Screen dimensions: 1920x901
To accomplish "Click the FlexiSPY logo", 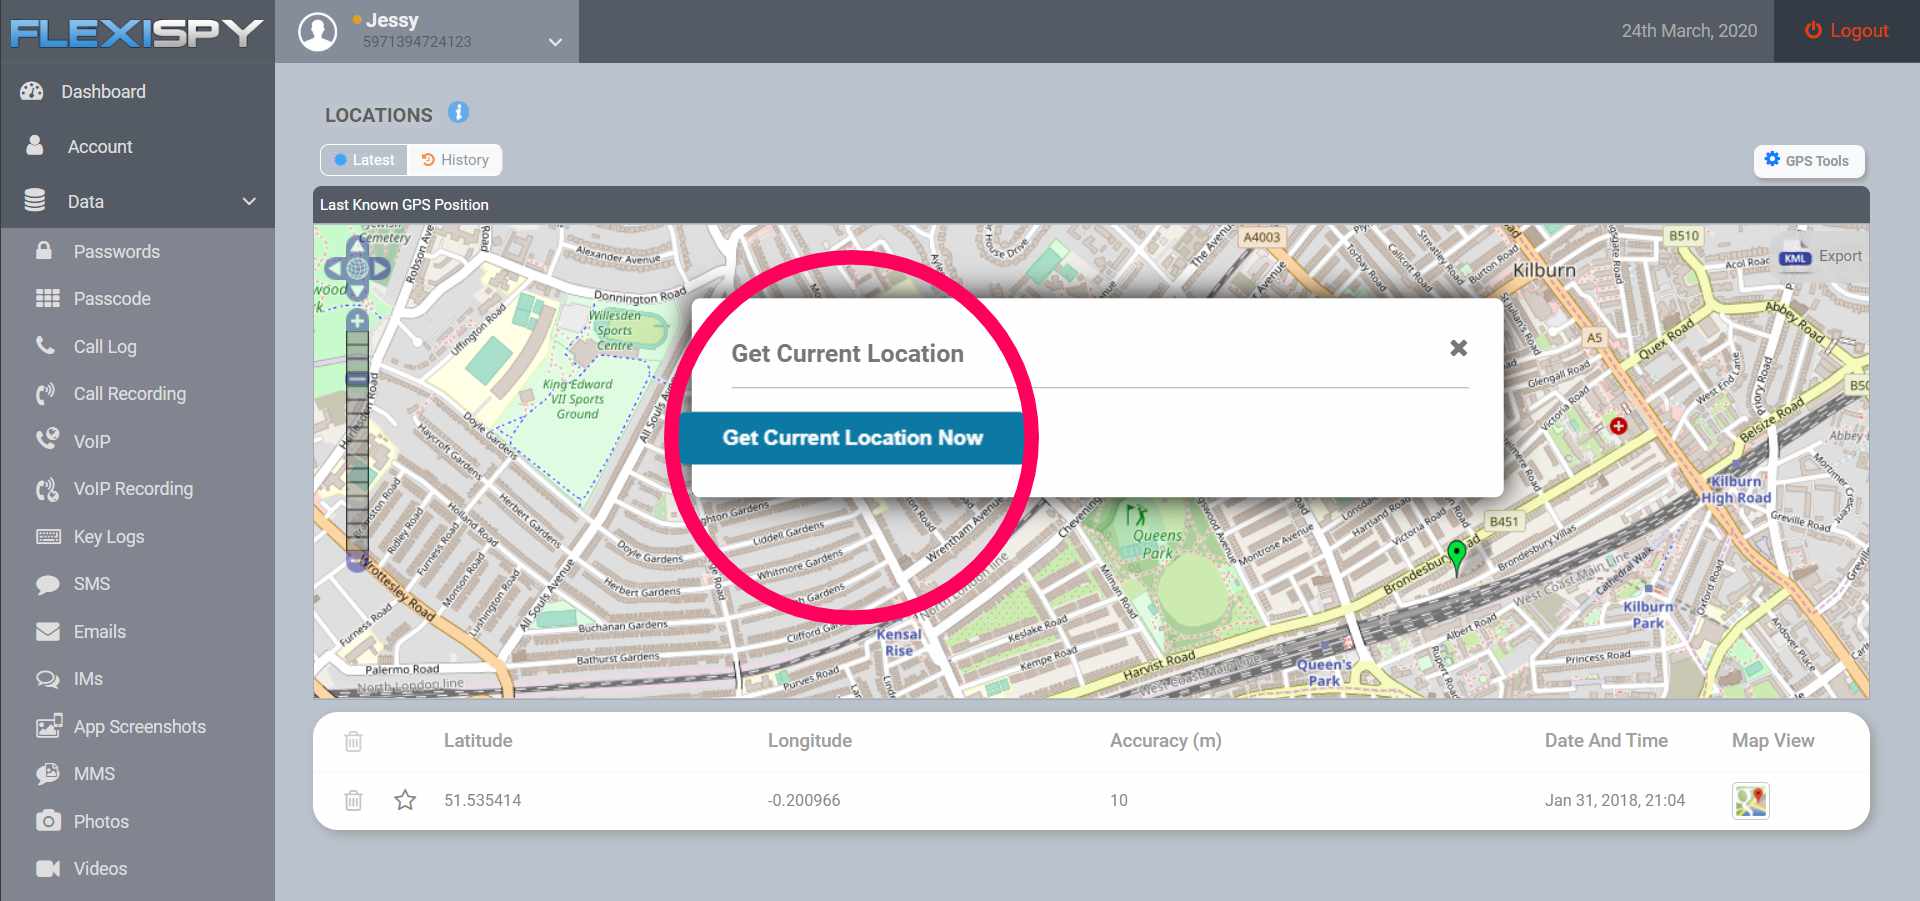I will coord(137,33).
